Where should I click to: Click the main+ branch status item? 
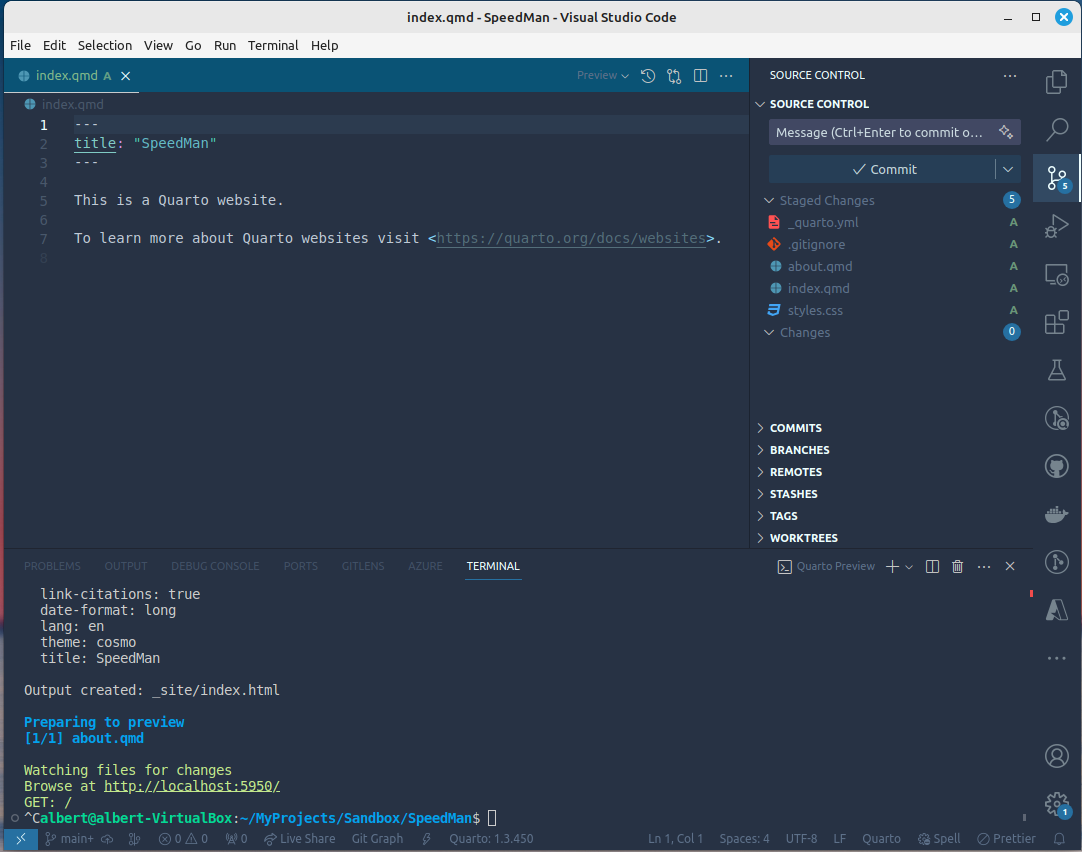tap(69, 839)
